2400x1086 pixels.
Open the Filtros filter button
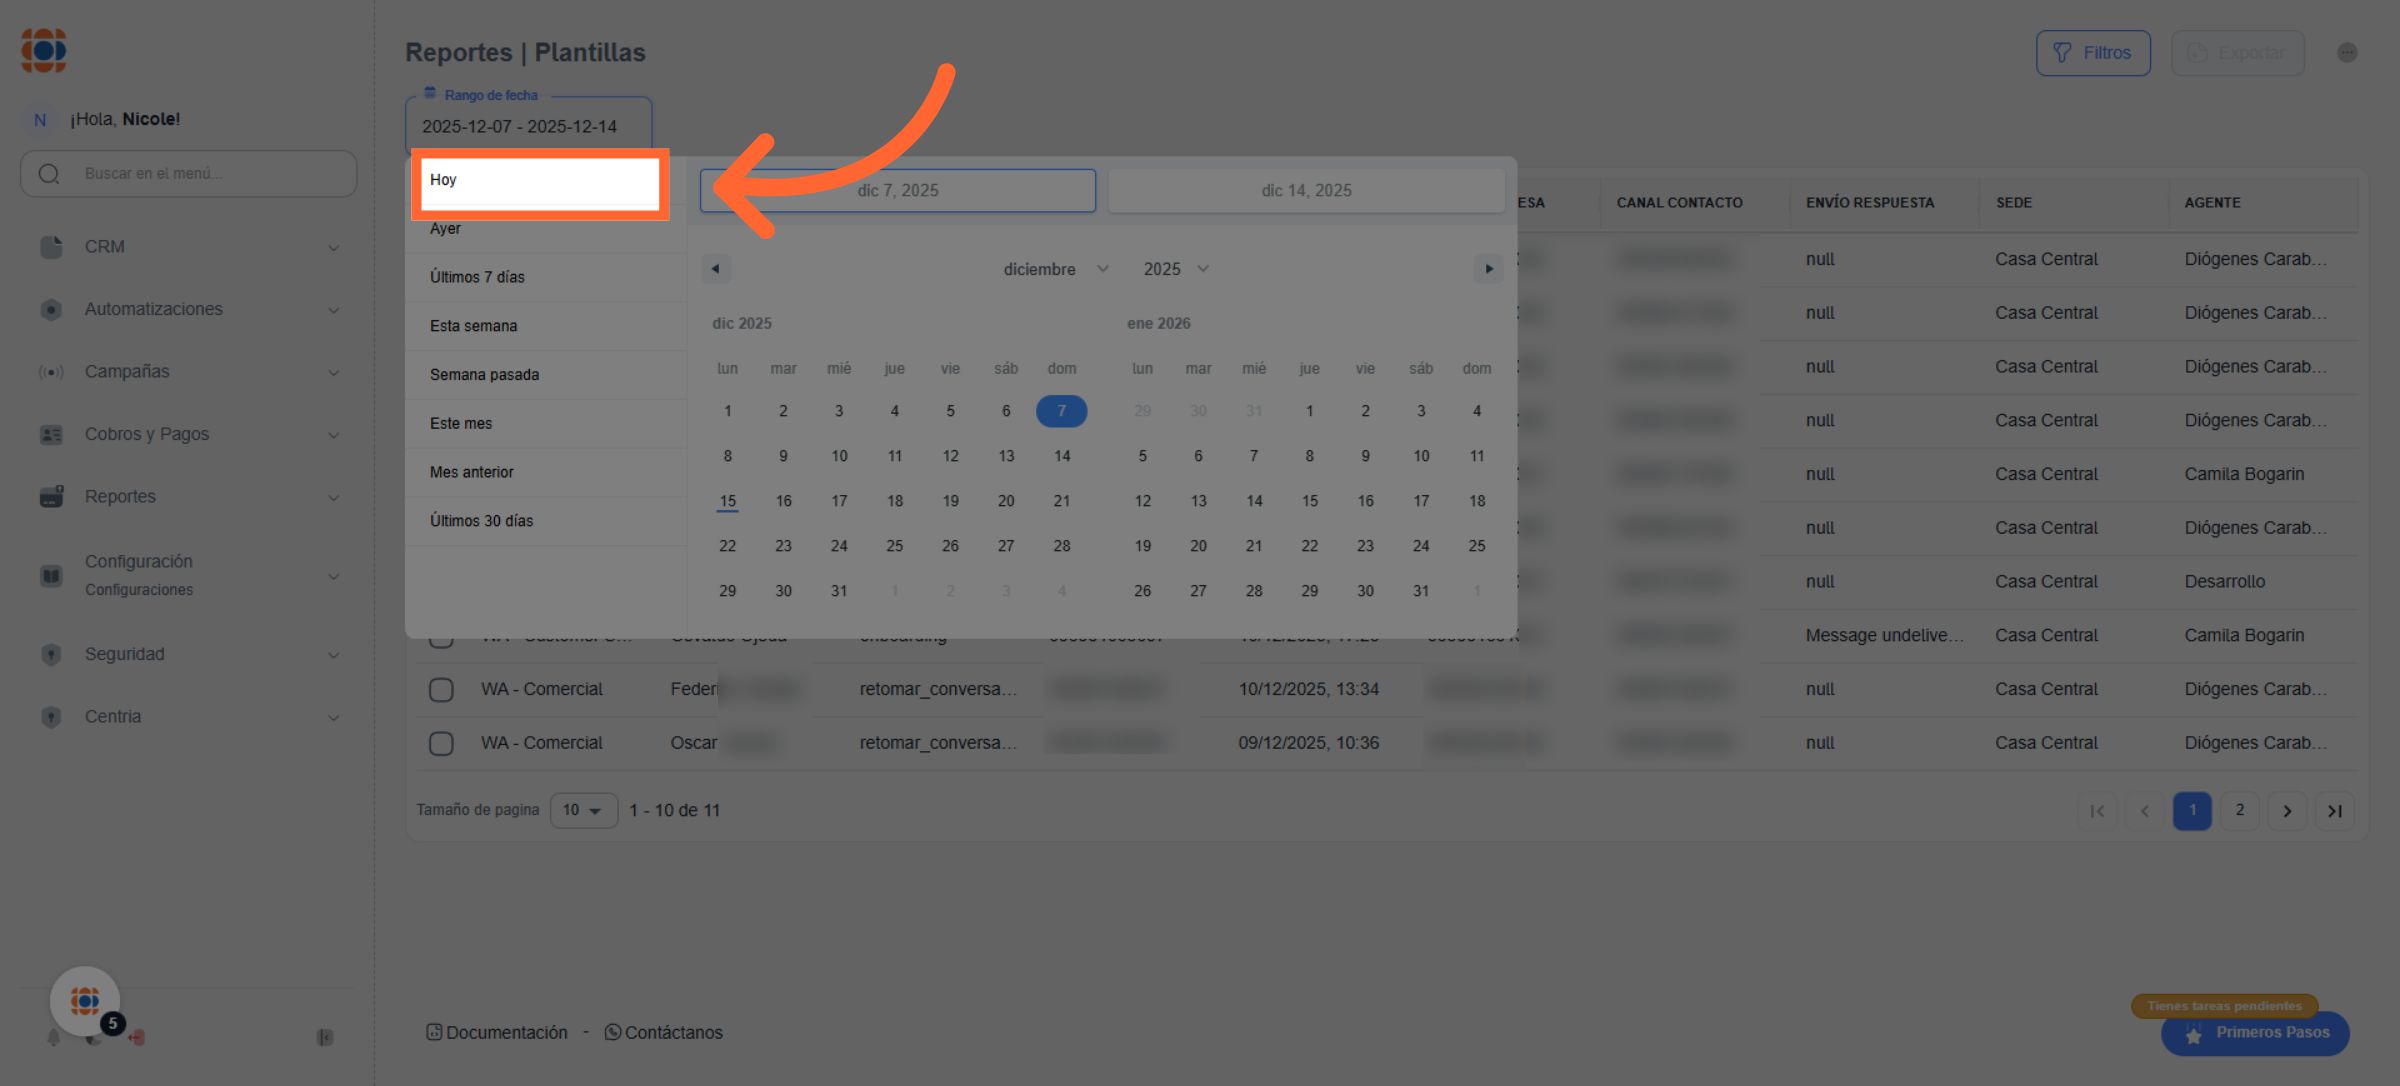[2093, 53]
